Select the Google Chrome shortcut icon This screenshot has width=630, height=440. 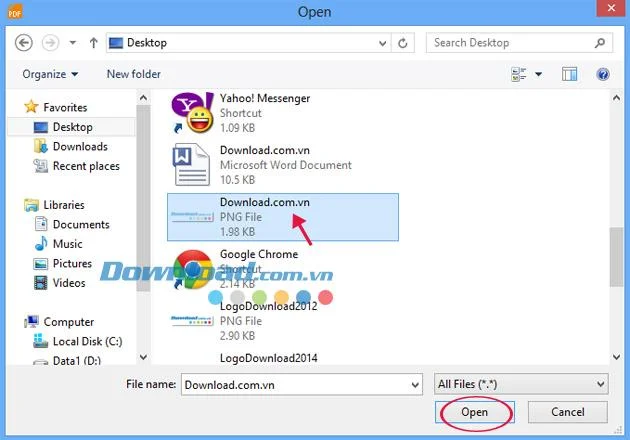[193, 269]
